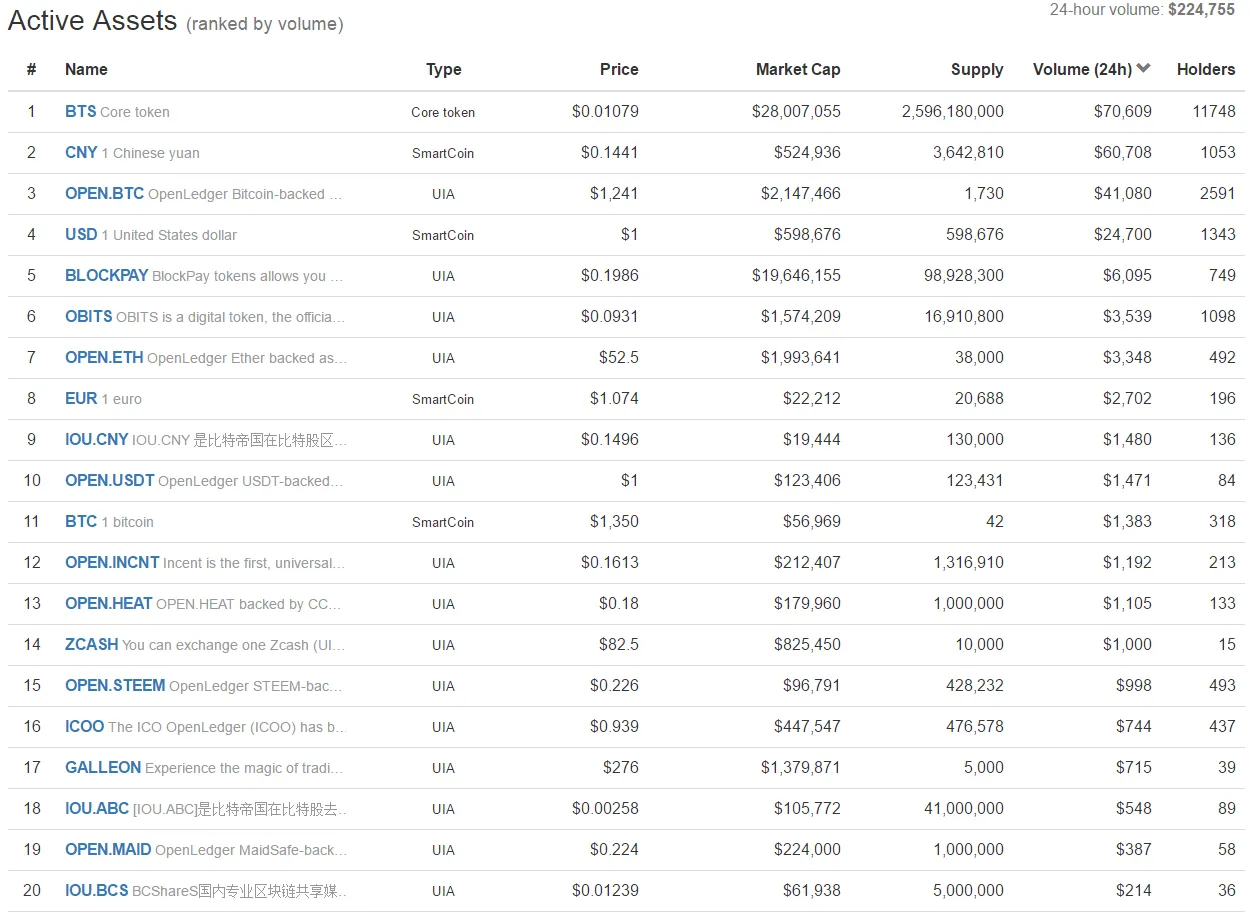Sort table by the # rank header
This screenshot has width=1257, height=915.
coord(32,70)
